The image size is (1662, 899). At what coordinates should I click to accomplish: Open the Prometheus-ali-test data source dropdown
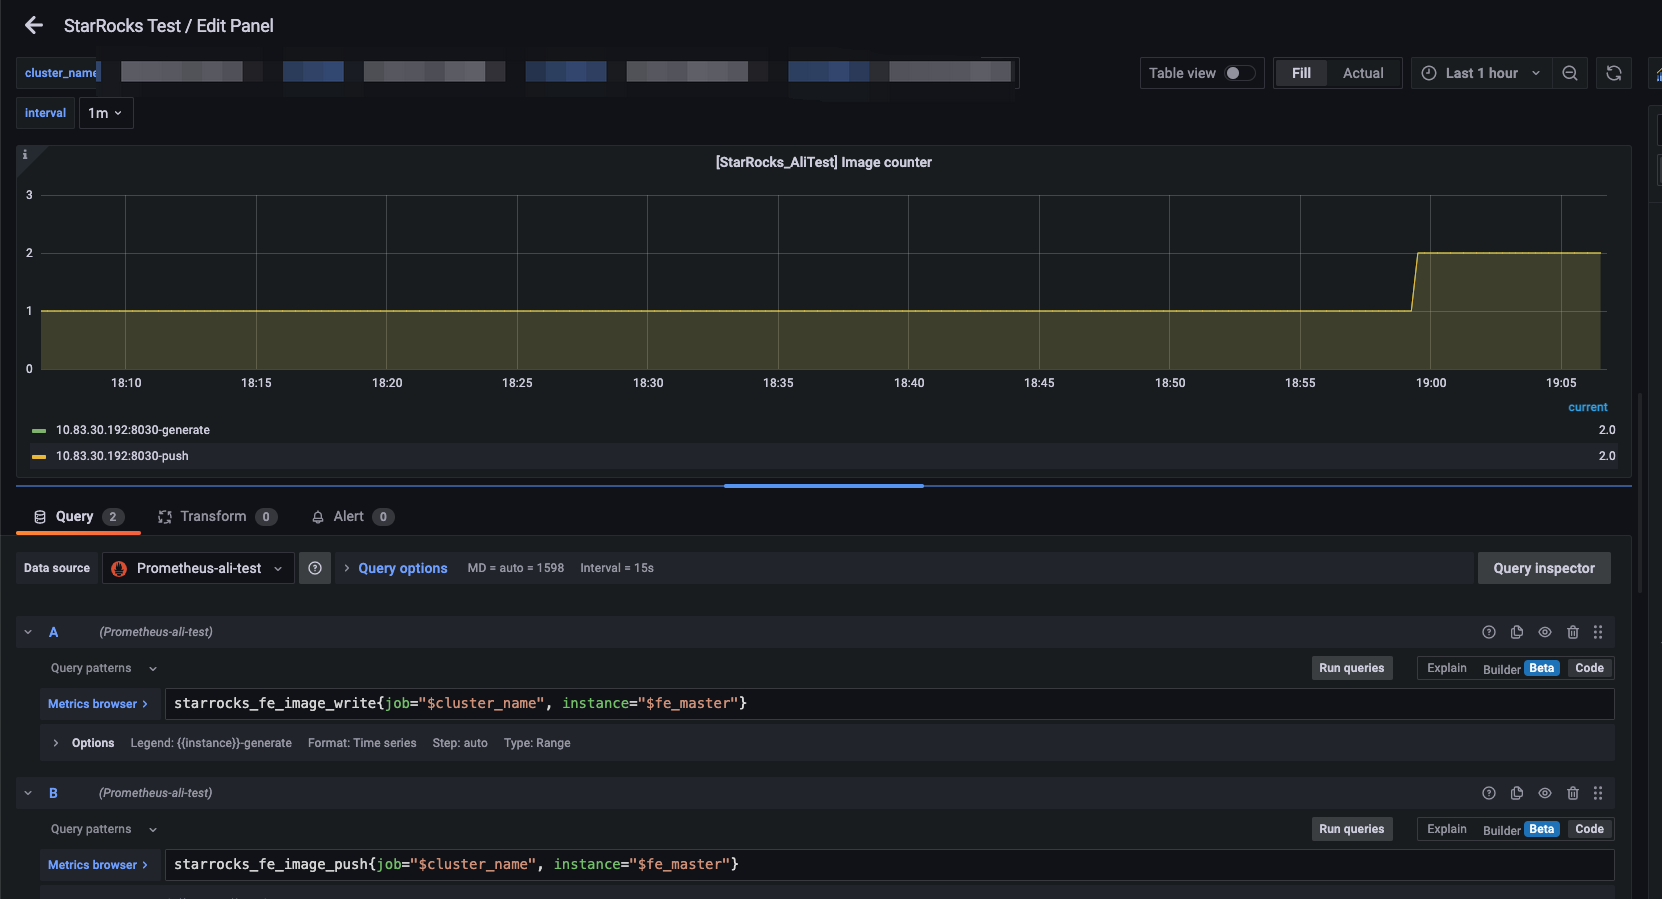pyautogui.click(x=199, y=568)
